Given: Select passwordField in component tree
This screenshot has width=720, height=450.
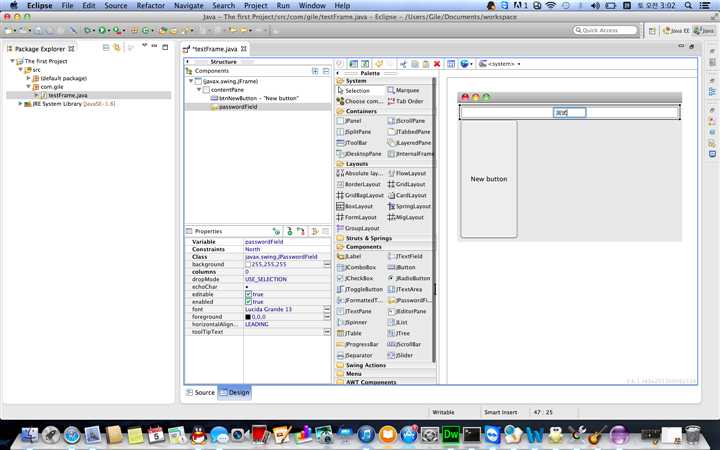Looking at the screenshot, I should (234, 107).
